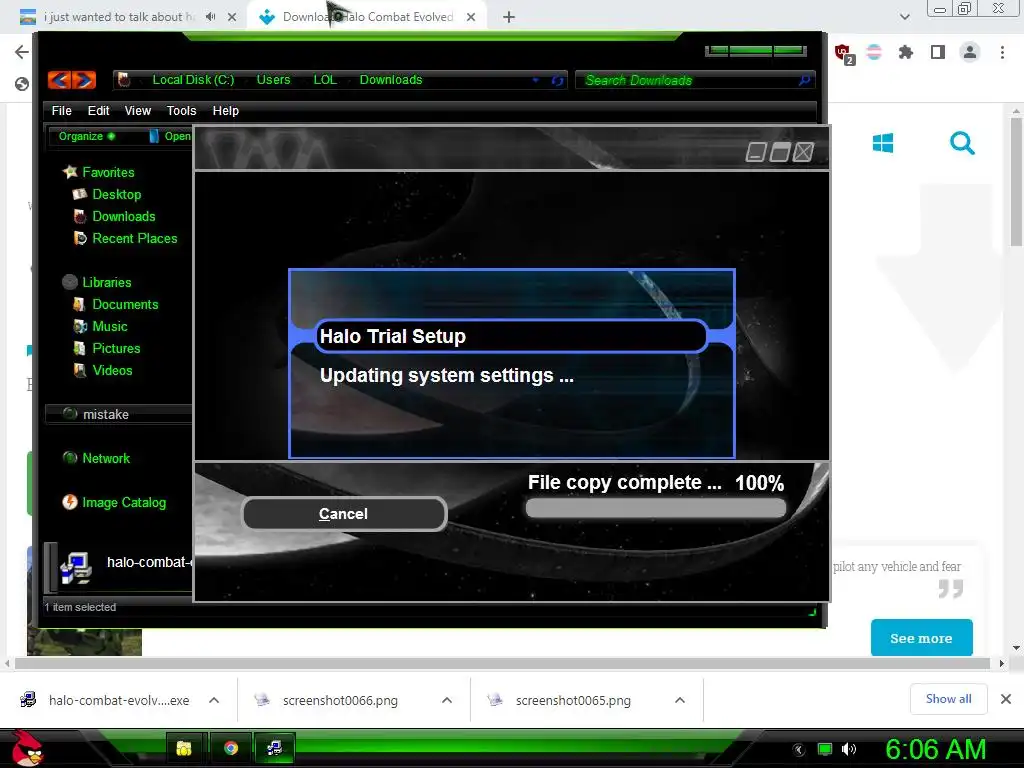Open halo-combat-evolv....exe download item
This screenshot has width=1024, height=768.
tap(105, 700)
